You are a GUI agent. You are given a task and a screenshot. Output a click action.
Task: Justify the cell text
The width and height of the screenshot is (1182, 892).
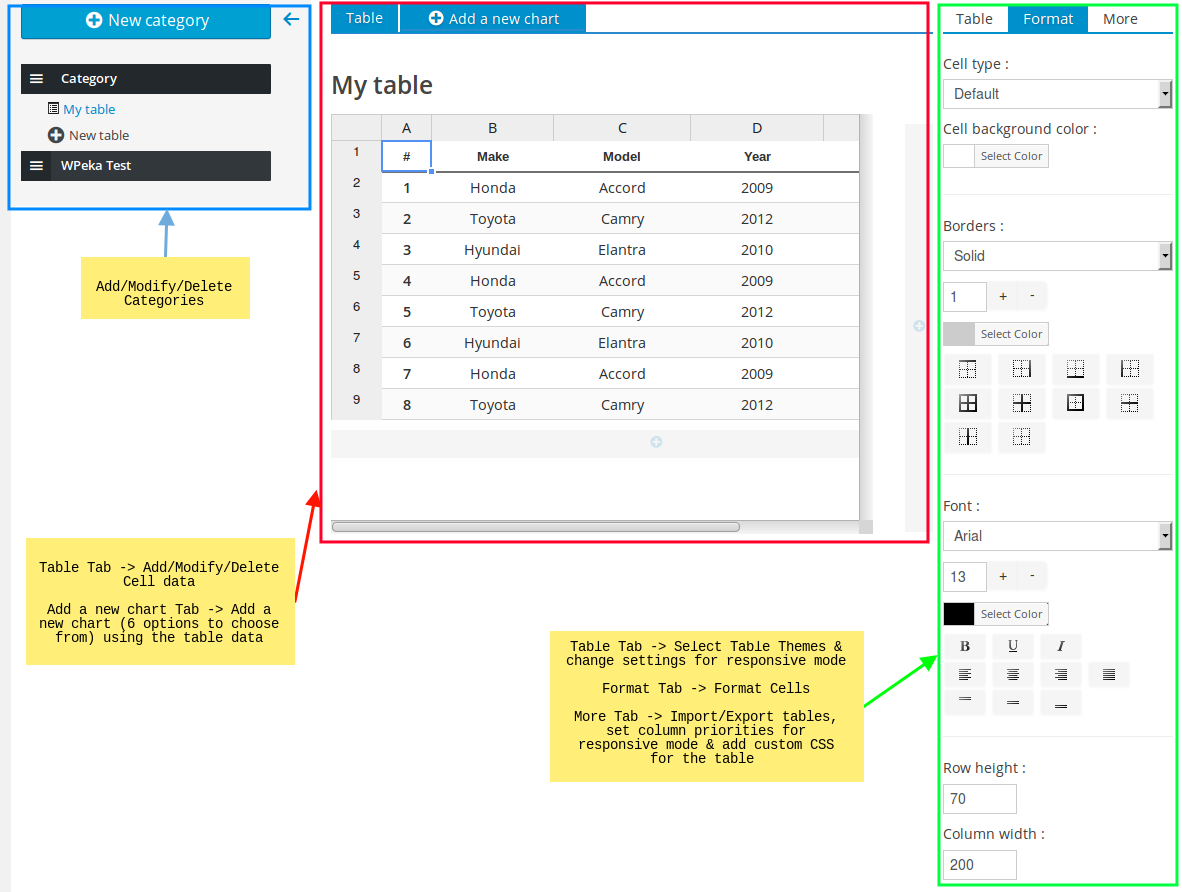1109,675
